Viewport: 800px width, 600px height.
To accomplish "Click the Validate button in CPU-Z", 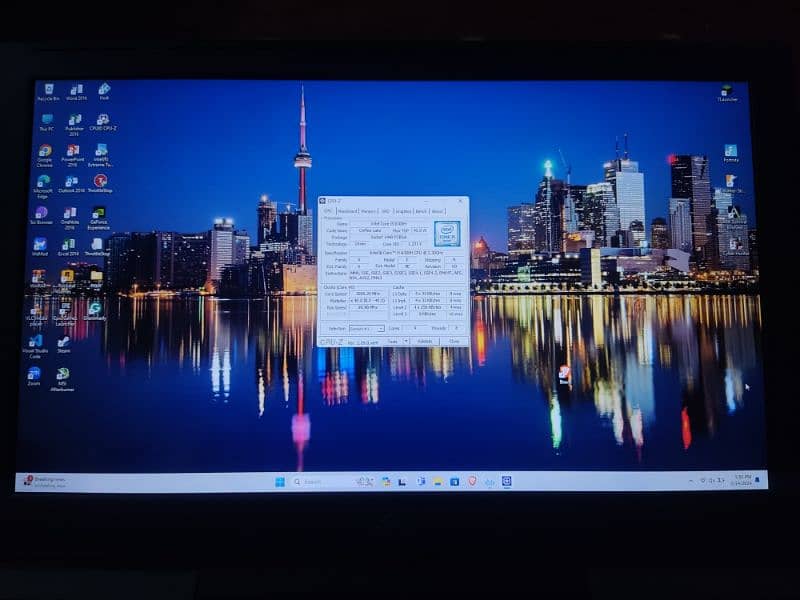I will (425, 341).
